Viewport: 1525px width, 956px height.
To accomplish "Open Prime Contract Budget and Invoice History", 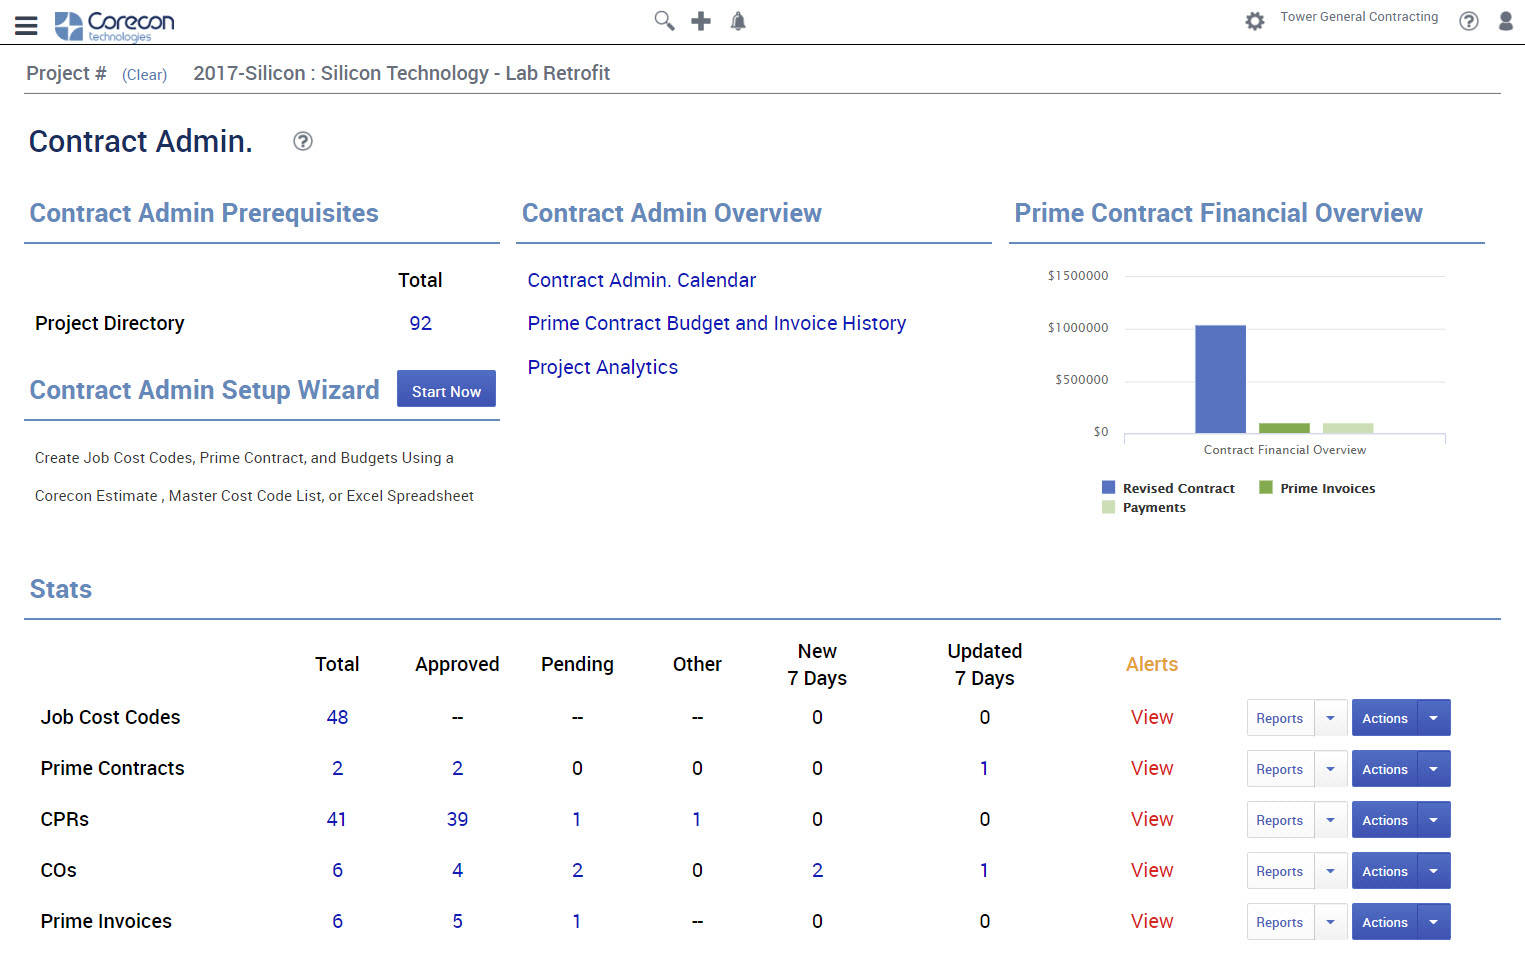I will (716, 323).
